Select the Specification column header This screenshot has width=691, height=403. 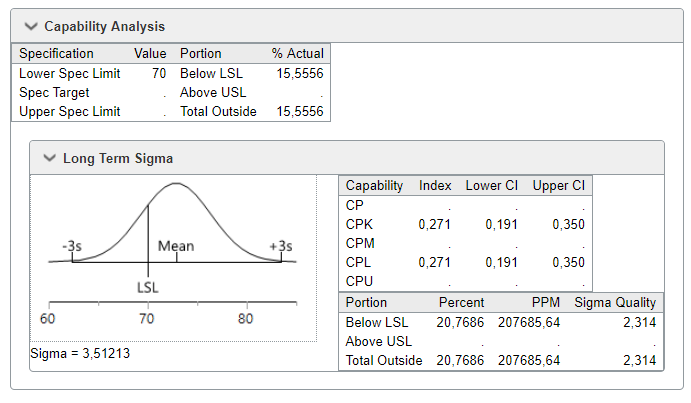pos(56,54)
